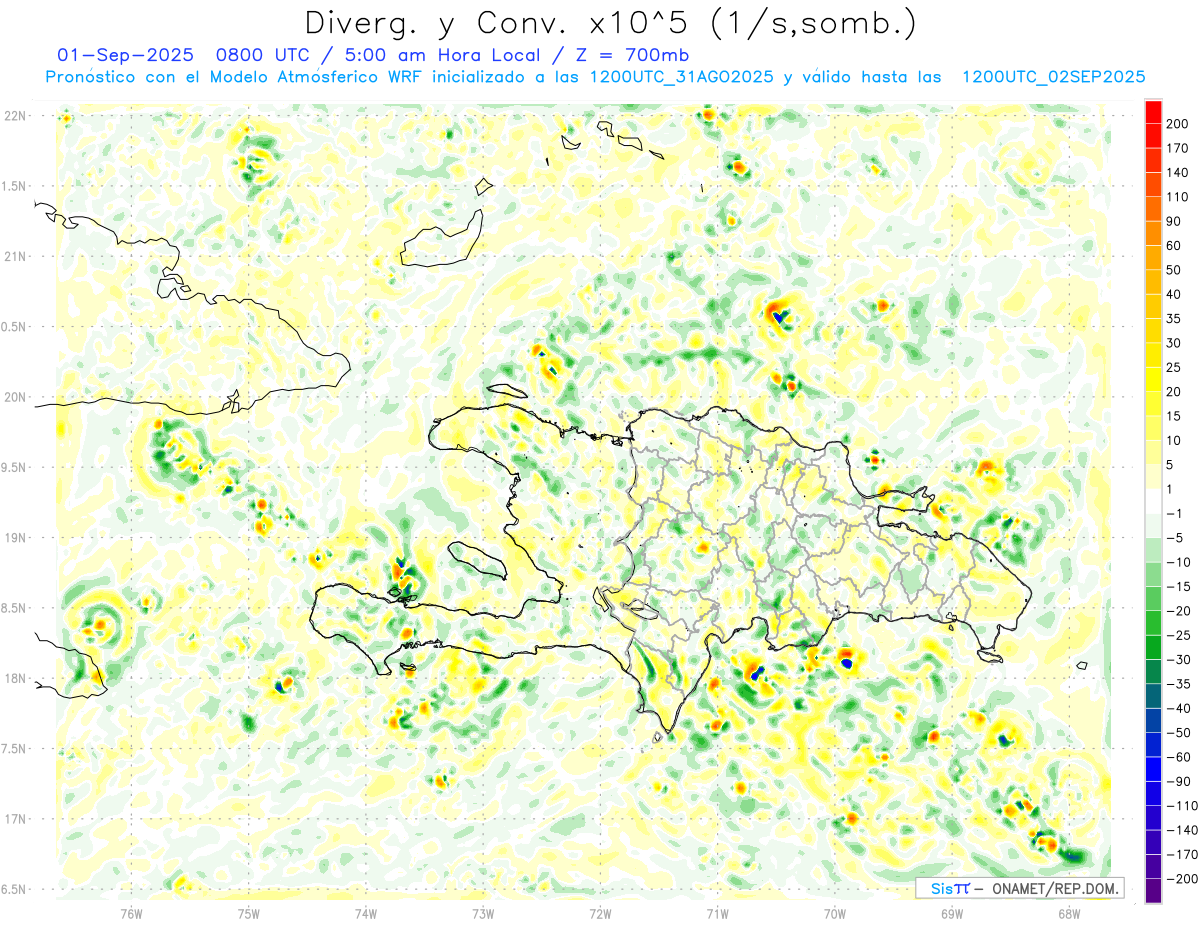This screenshot has height=927, width=1200.
Task: Click the 18N latitude label
Action: click(x=15, y=679)
